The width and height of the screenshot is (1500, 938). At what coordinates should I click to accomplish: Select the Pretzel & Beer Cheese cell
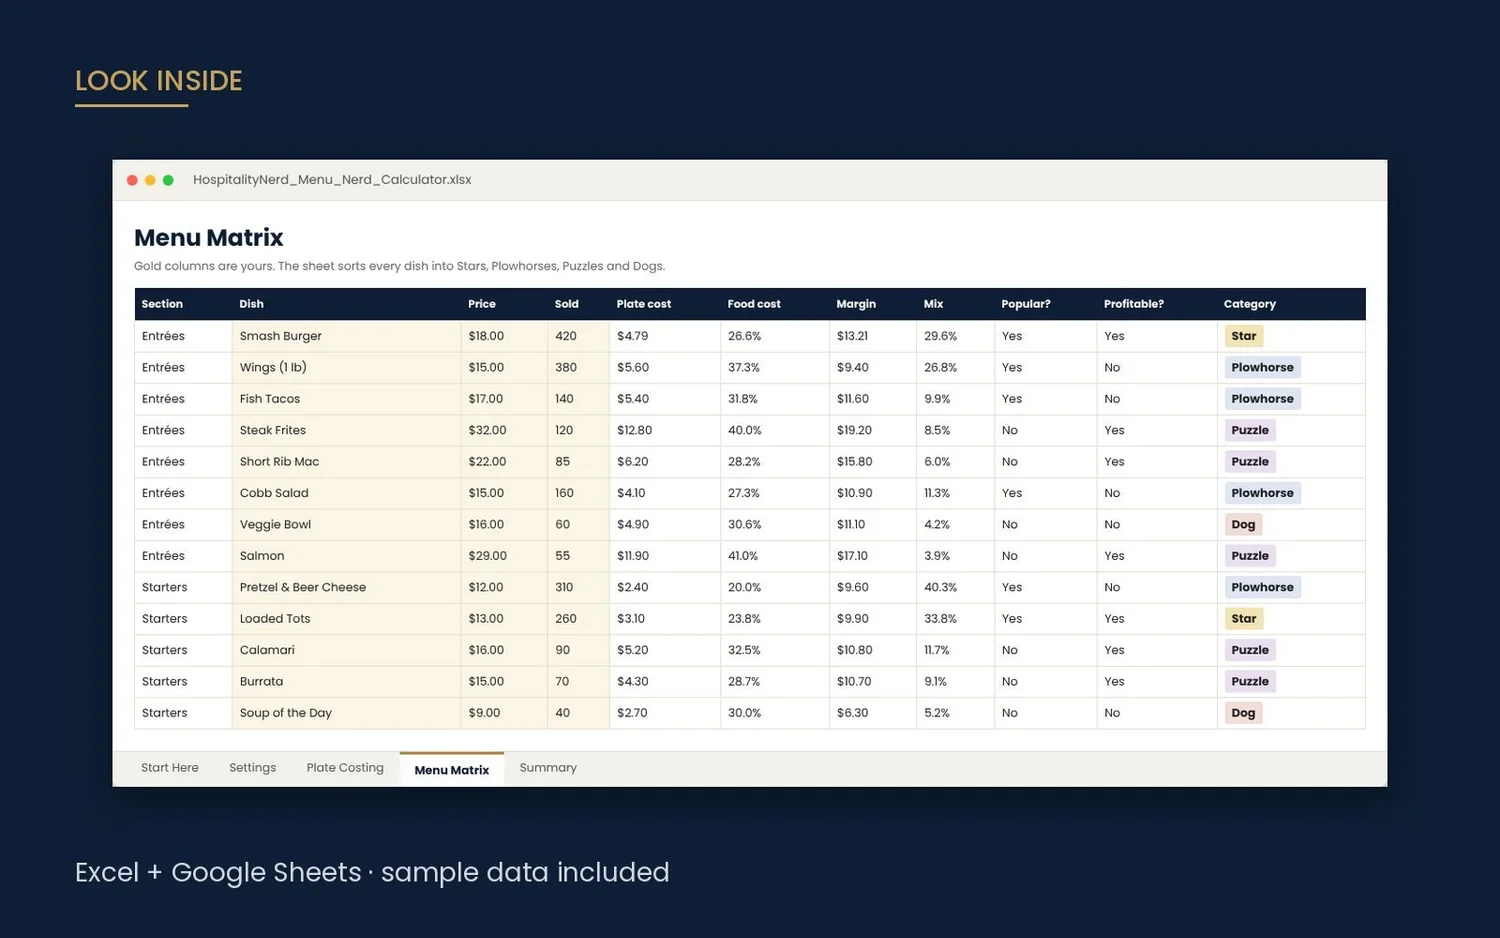[346, 587]
